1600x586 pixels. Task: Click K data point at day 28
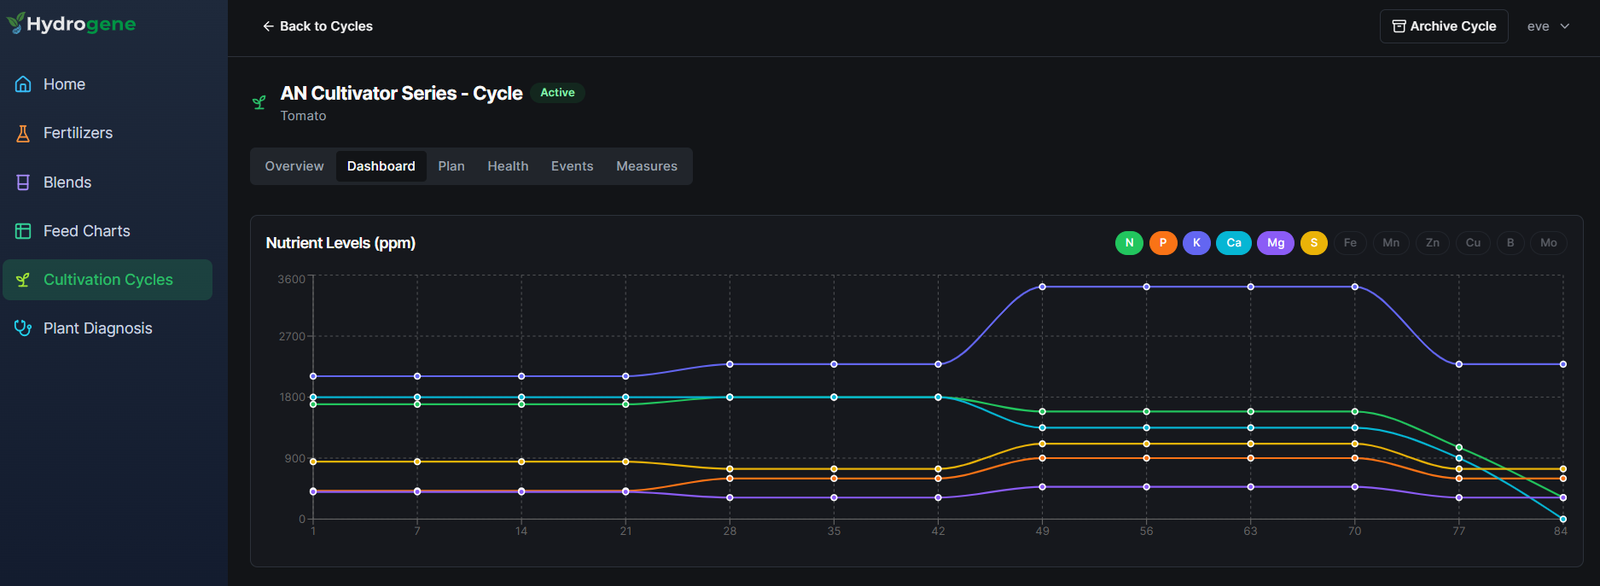pyautogui.click(x=730, y=364)
